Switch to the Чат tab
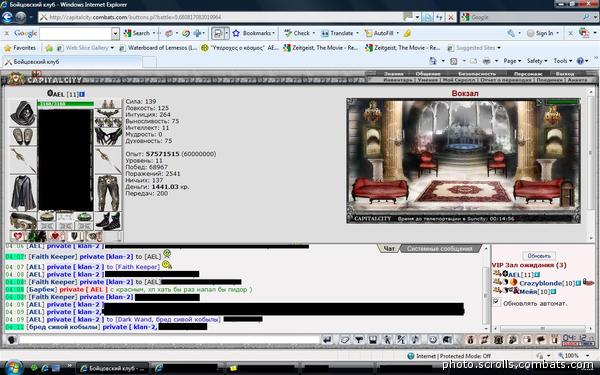The height and width of the screenshot is (375, 600). (389, 249)
